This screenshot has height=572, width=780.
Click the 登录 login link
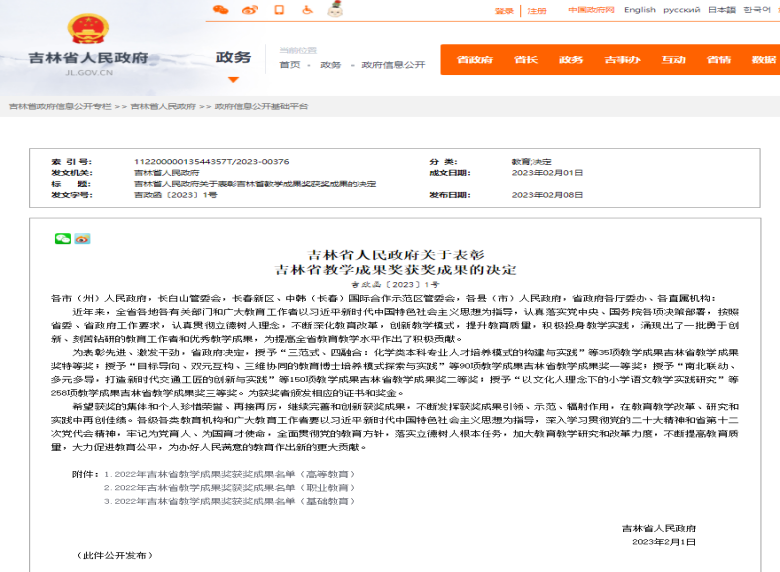click(504, 11)
